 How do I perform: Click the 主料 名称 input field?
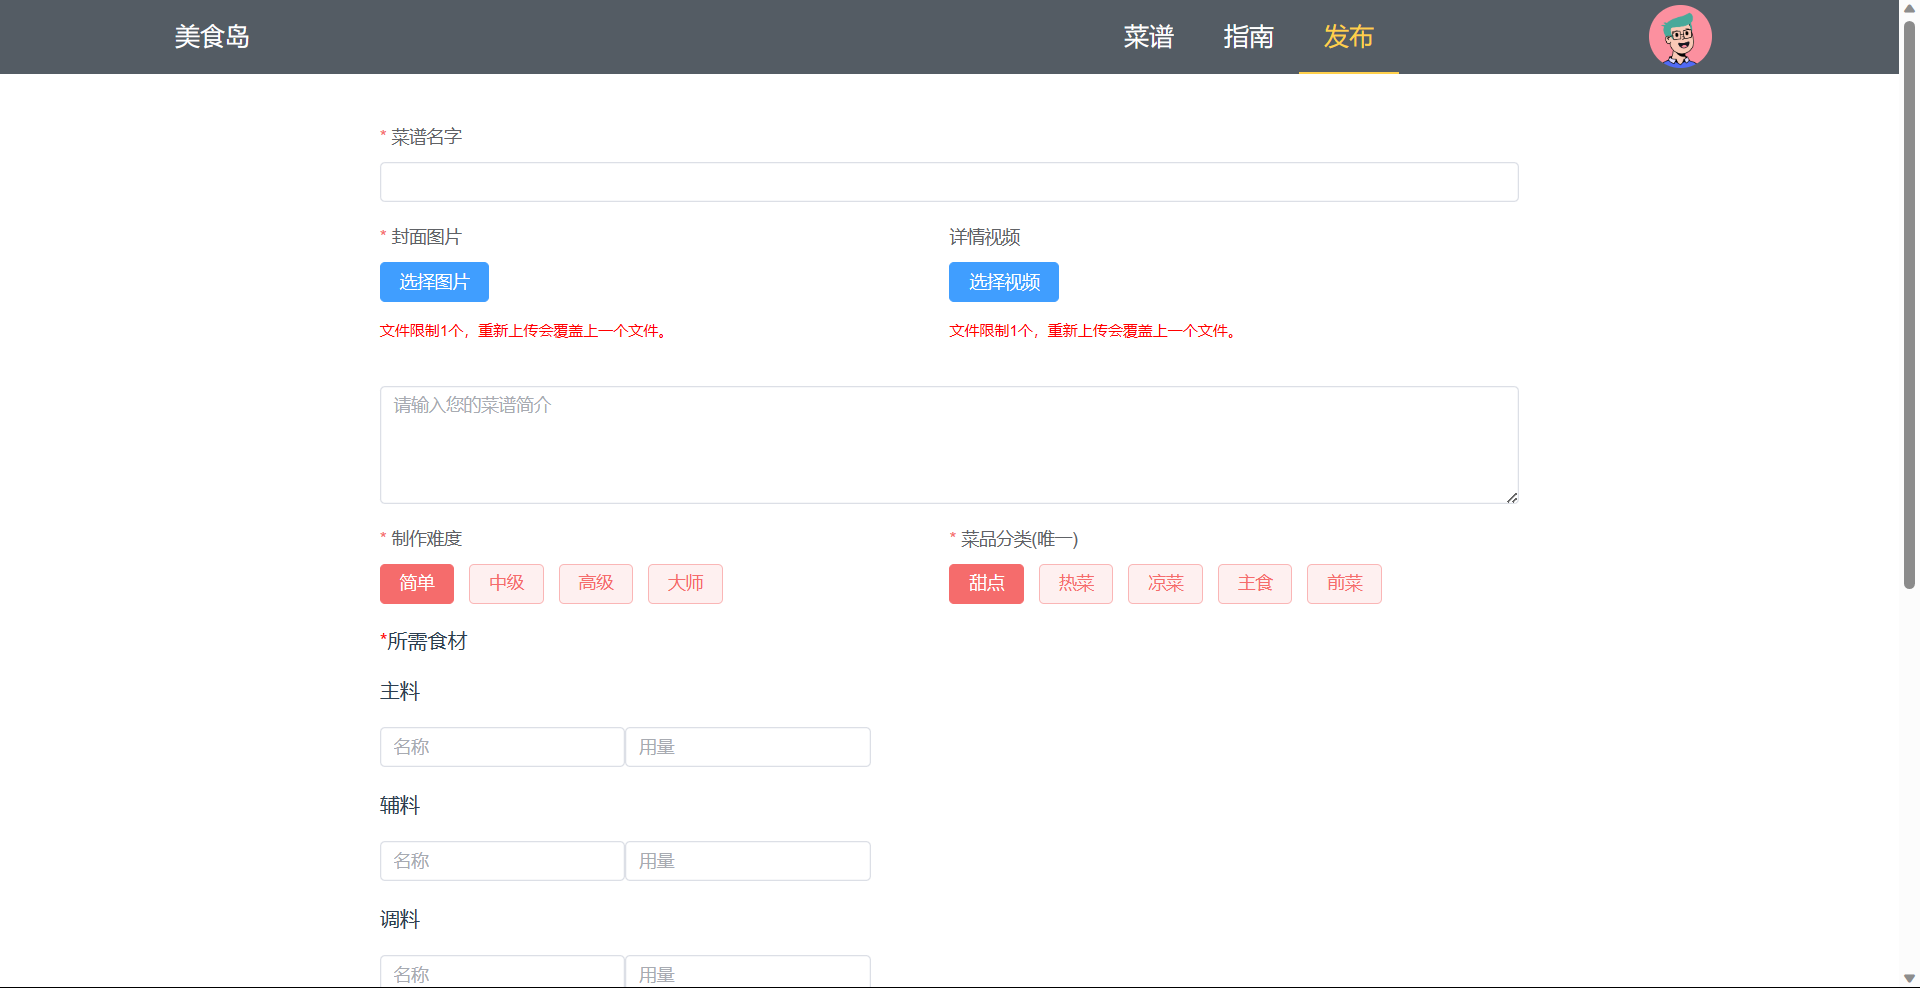tap(502, 747)
